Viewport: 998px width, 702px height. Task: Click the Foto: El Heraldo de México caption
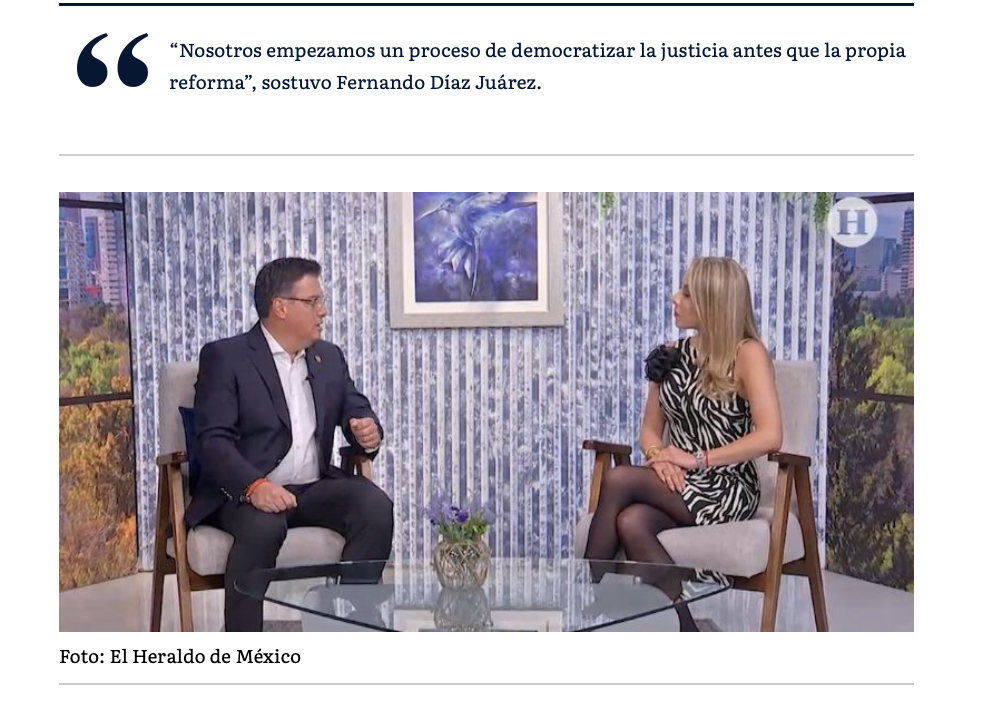(180, 656)
